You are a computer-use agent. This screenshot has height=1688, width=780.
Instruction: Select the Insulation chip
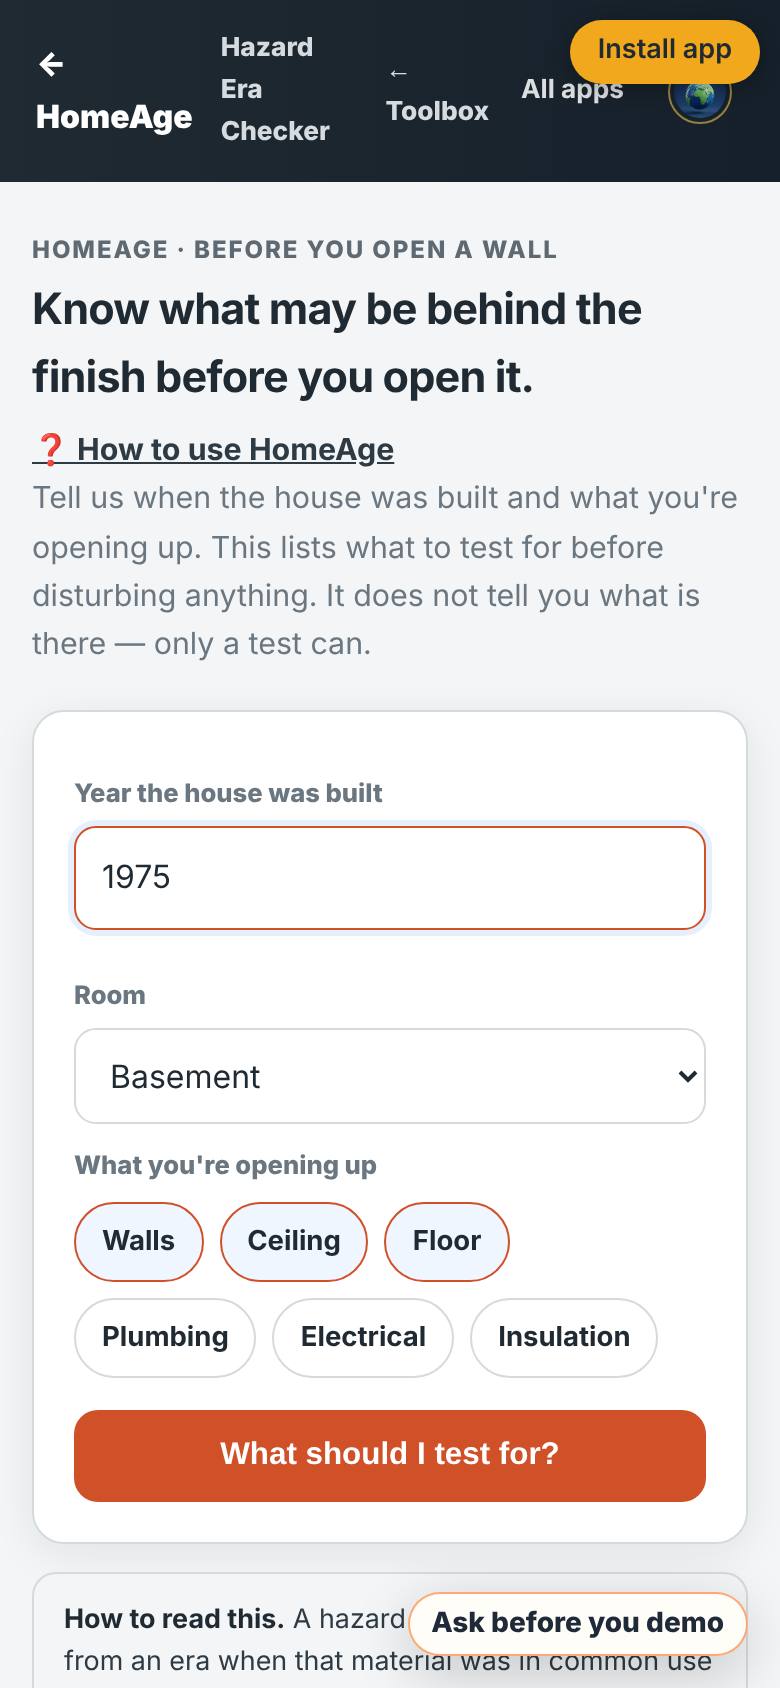click(x=564, y=1337)
